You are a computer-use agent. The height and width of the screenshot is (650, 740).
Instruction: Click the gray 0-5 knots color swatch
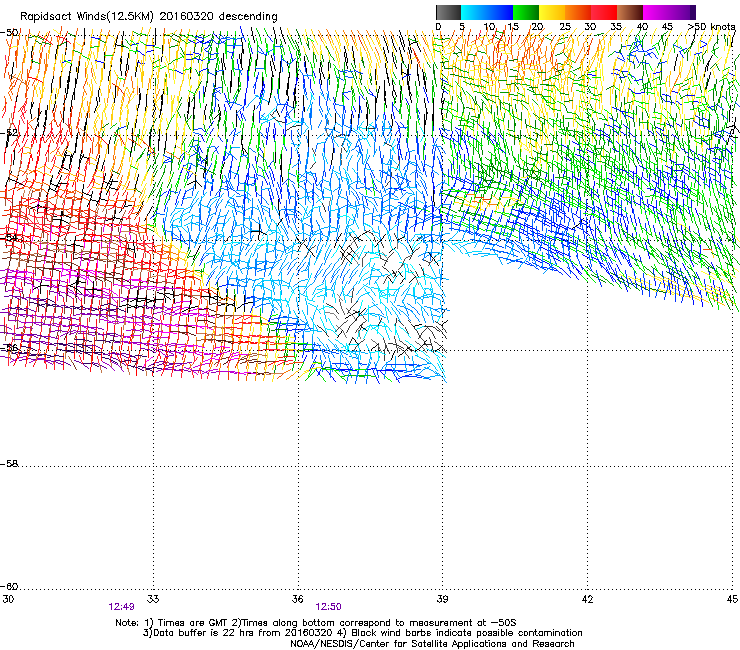pos(448,12)
